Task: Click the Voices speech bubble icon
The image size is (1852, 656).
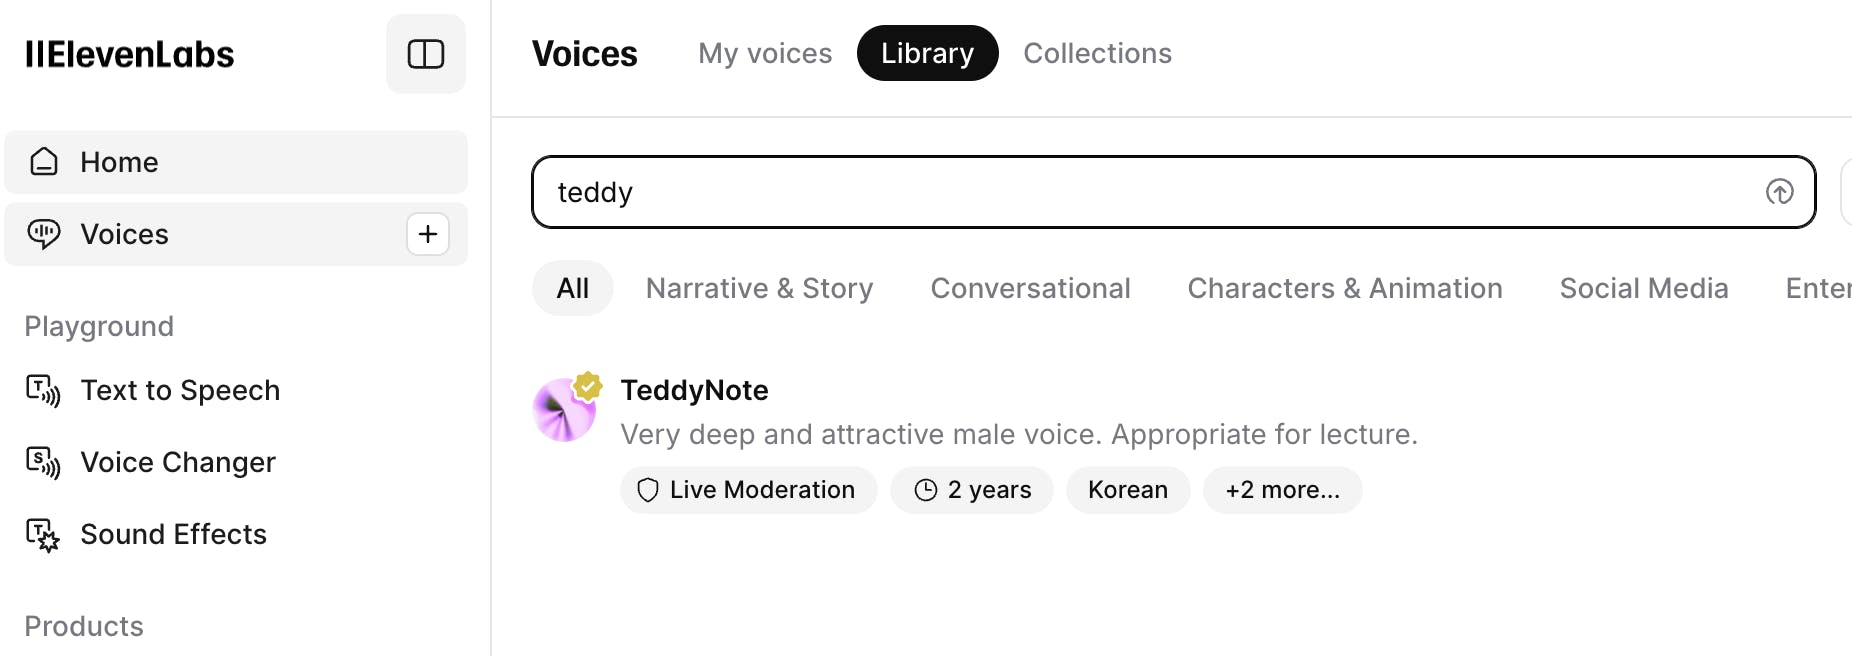Action: [x=44, y=234]
